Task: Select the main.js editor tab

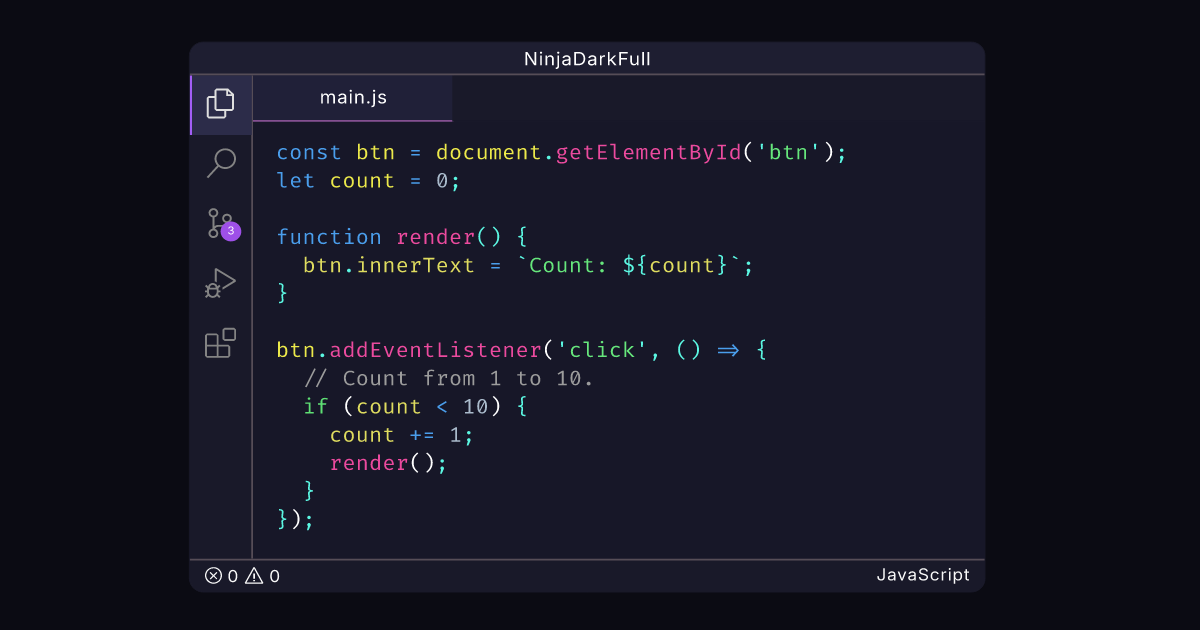Action: [353, 98]
